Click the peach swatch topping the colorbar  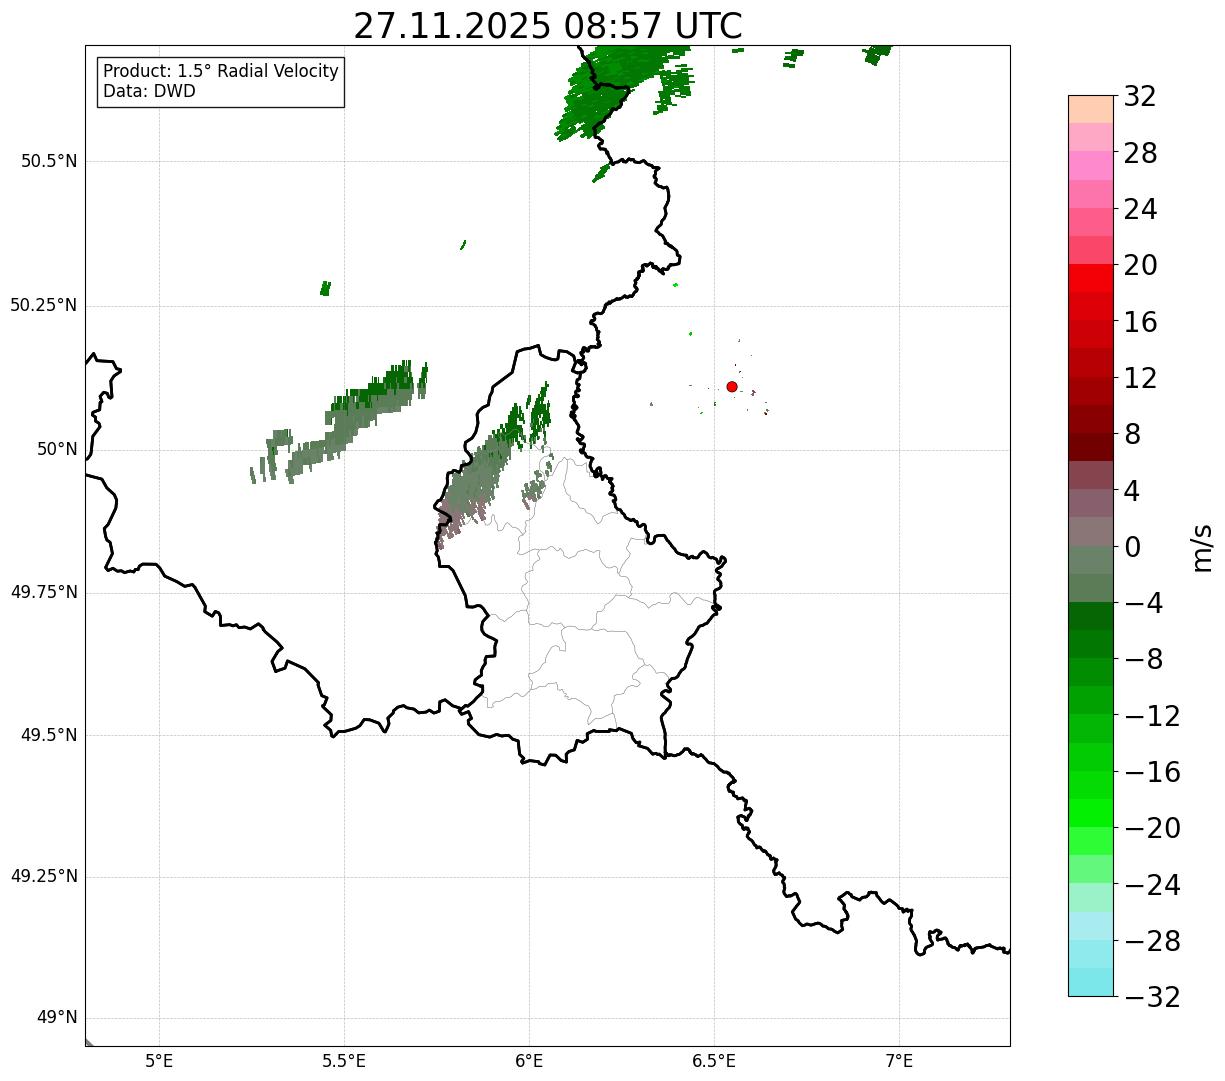point(1091,109)
